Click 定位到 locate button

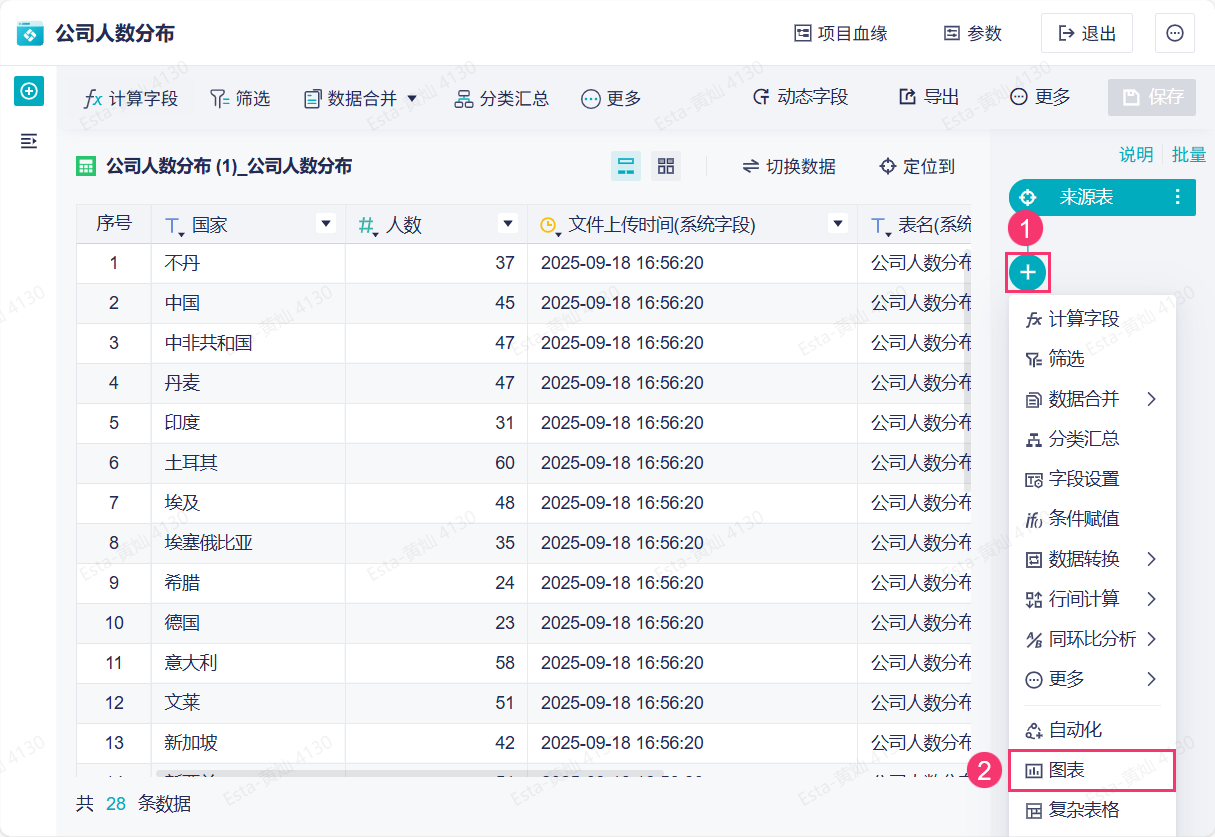point(917,166)
